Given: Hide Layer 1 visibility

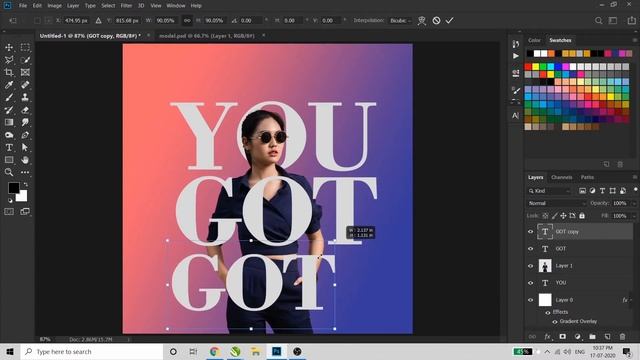Looking at the screenshot, I should point(531,266).
